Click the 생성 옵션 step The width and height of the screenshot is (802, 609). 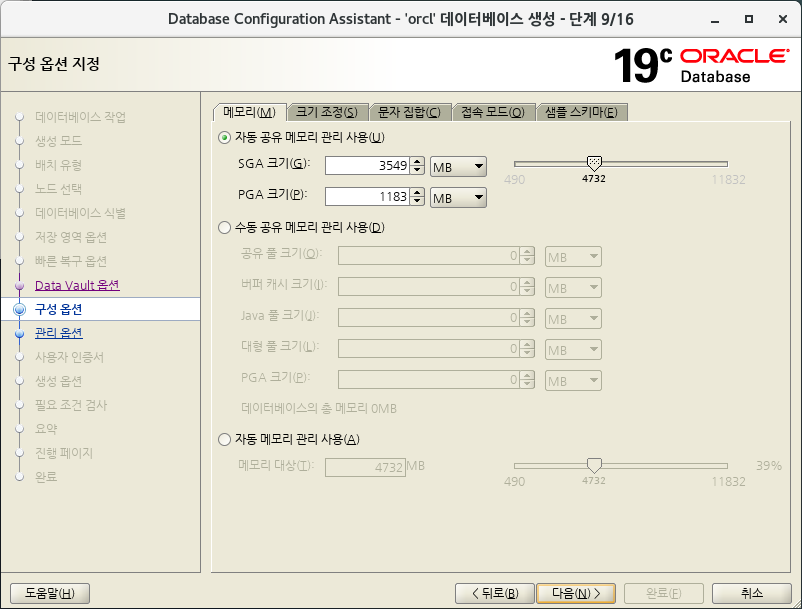58,381
